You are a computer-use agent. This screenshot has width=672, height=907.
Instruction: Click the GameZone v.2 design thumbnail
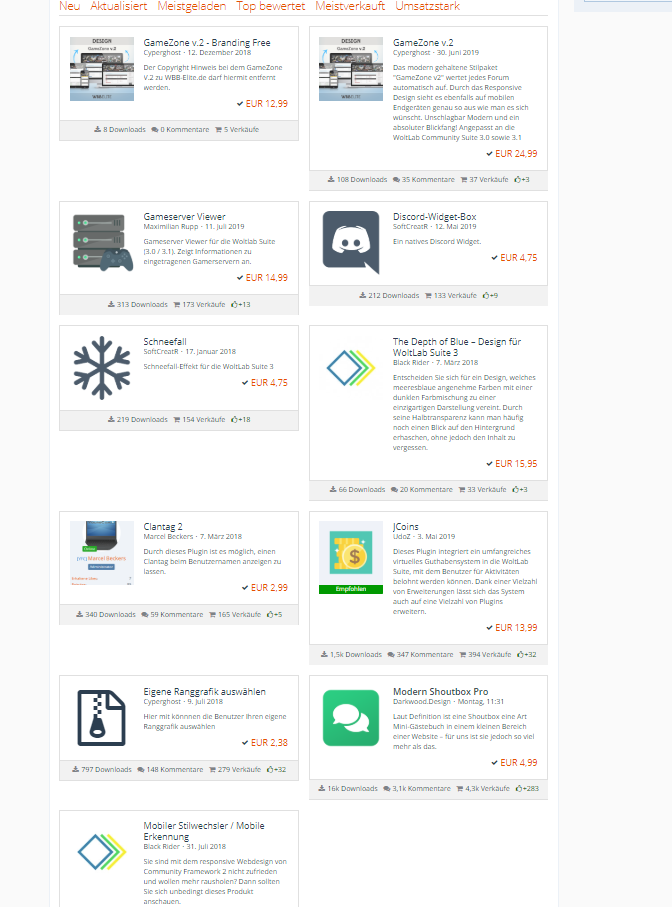click(x=350, y=68)
